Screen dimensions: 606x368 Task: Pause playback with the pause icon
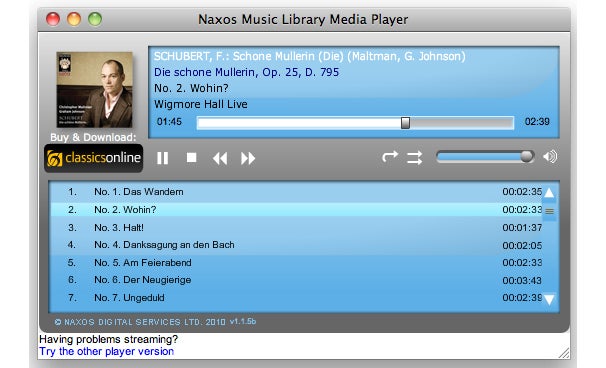click(x=162, y=158)
